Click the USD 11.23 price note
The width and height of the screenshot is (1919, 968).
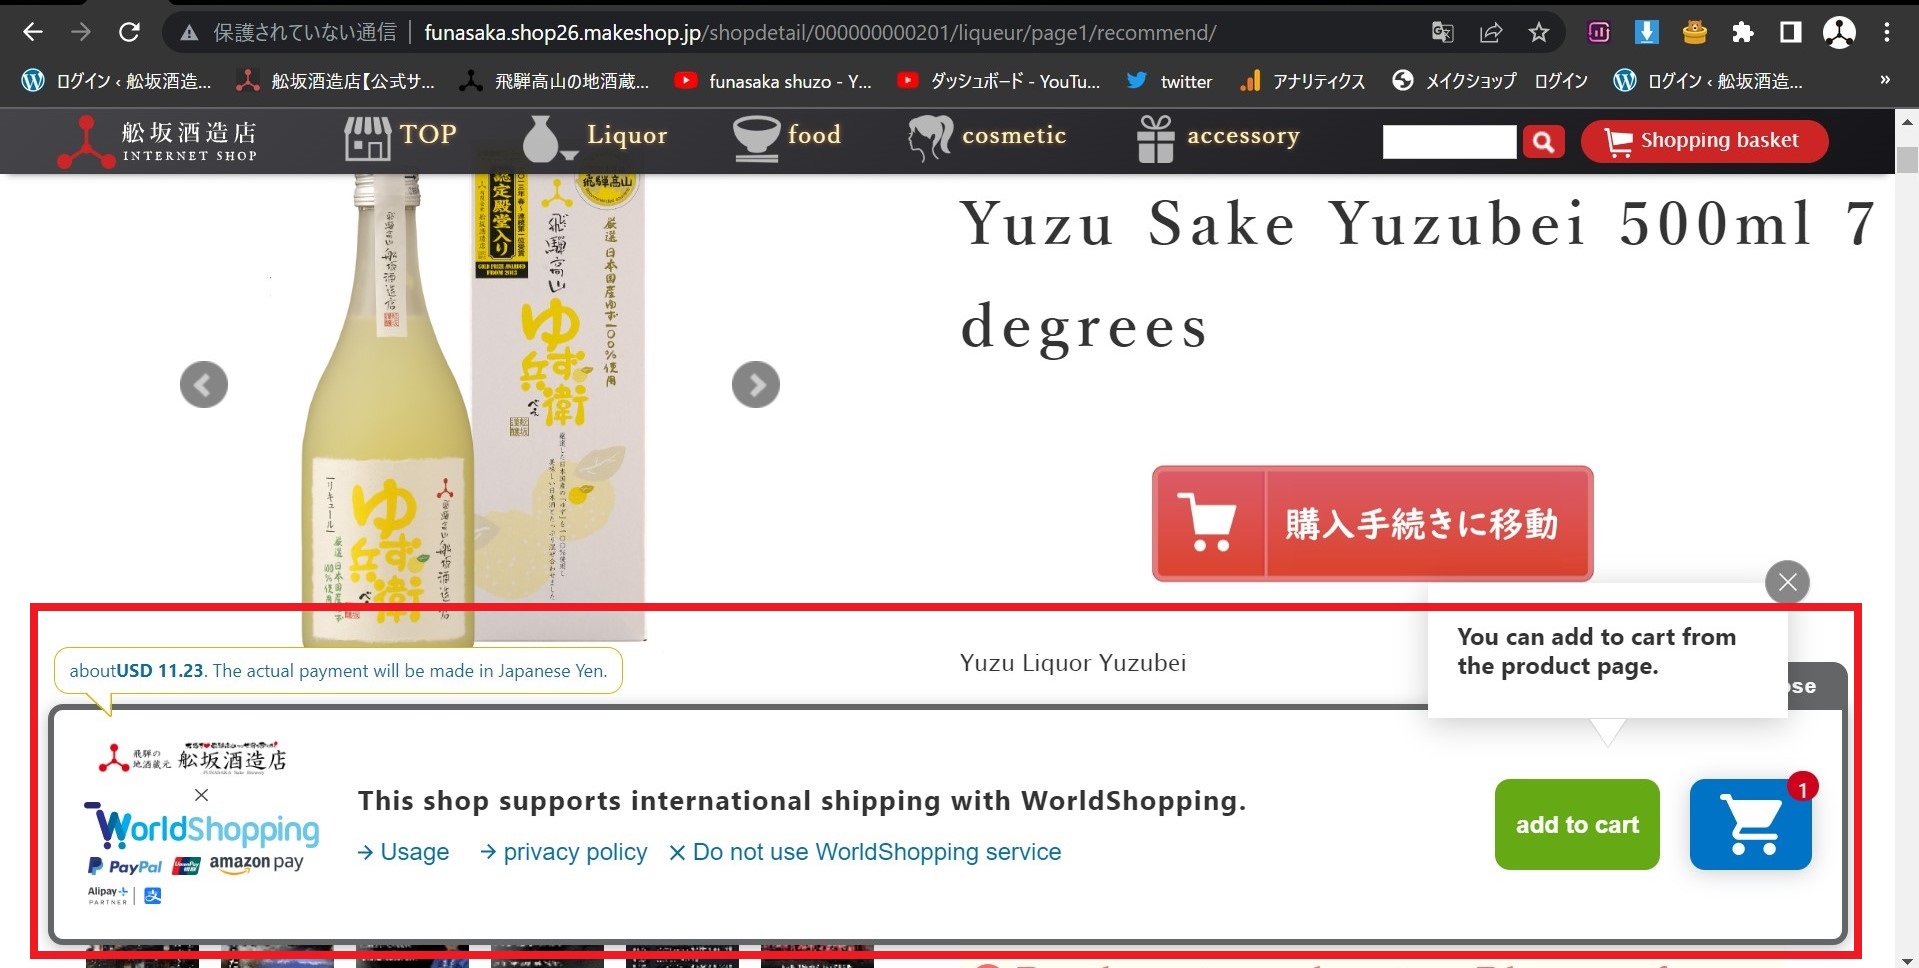[x=338, y=671]
